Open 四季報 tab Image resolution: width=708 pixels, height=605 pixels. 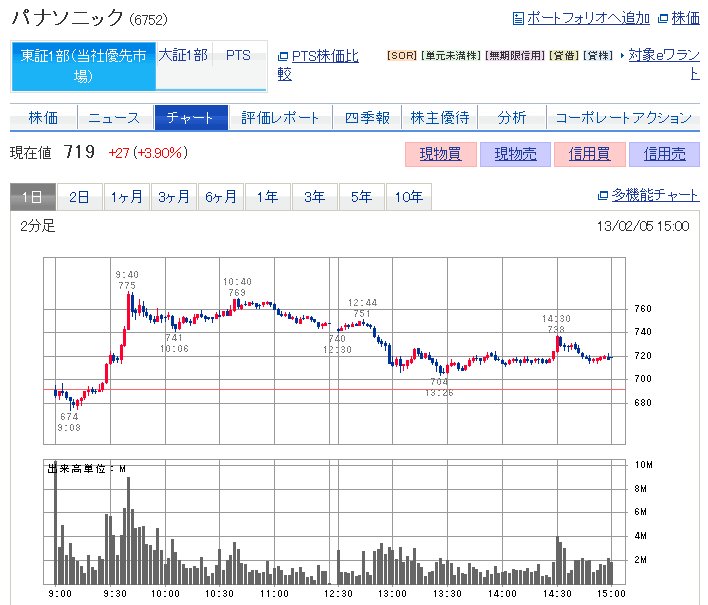pyautogui.click(x=367, y=118)
